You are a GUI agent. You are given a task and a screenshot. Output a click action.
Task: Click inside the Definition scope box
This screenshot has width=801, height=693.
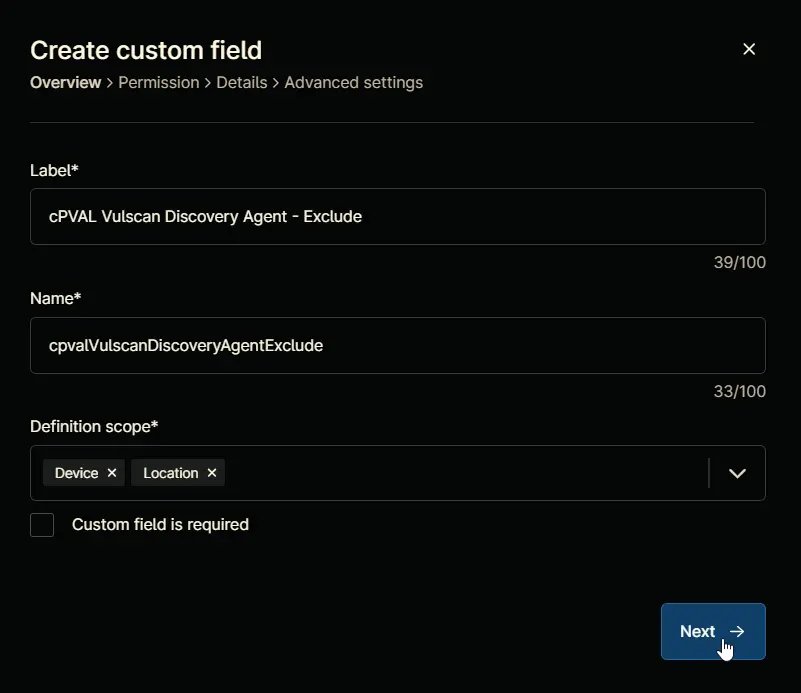tap(398, 473)
